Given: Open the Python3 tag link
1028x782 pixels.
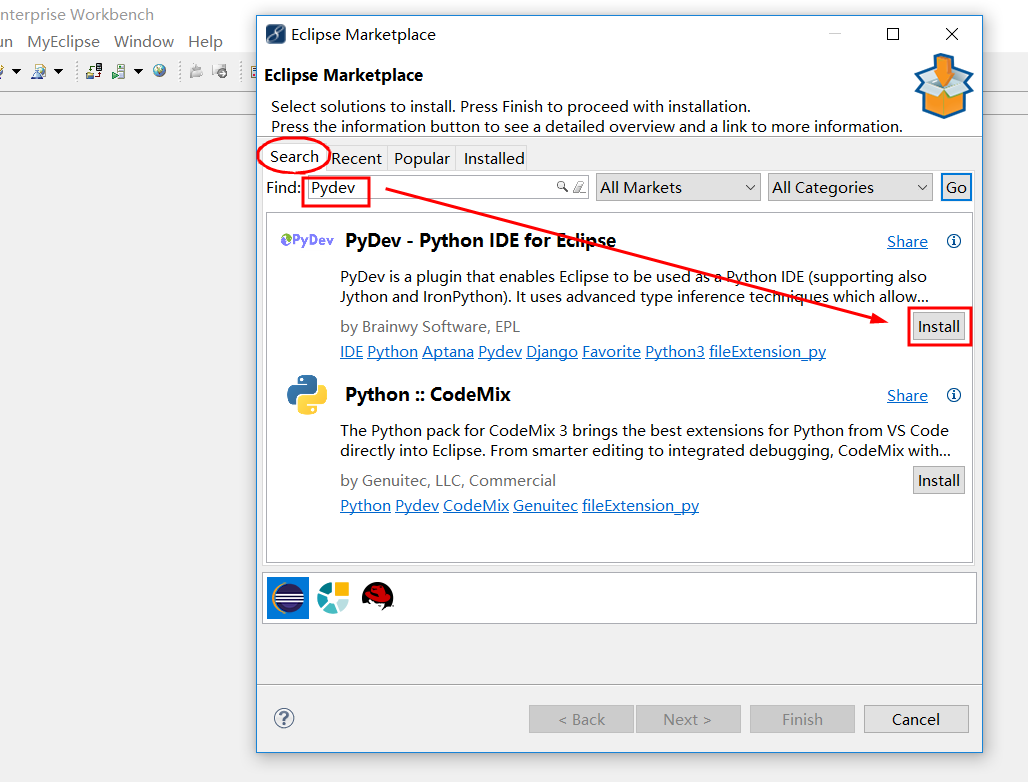Looking at the screenshot, I should 675,352.
